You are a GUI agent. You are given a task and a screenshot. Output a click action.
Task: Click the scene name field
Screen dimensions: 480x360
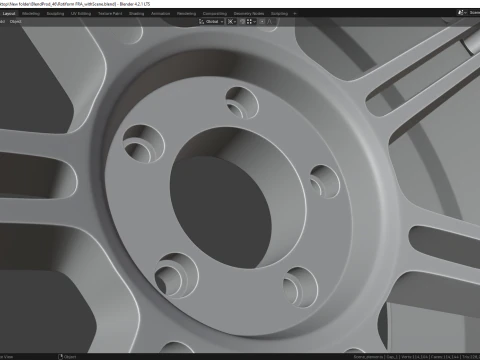(x=474, y=13)
